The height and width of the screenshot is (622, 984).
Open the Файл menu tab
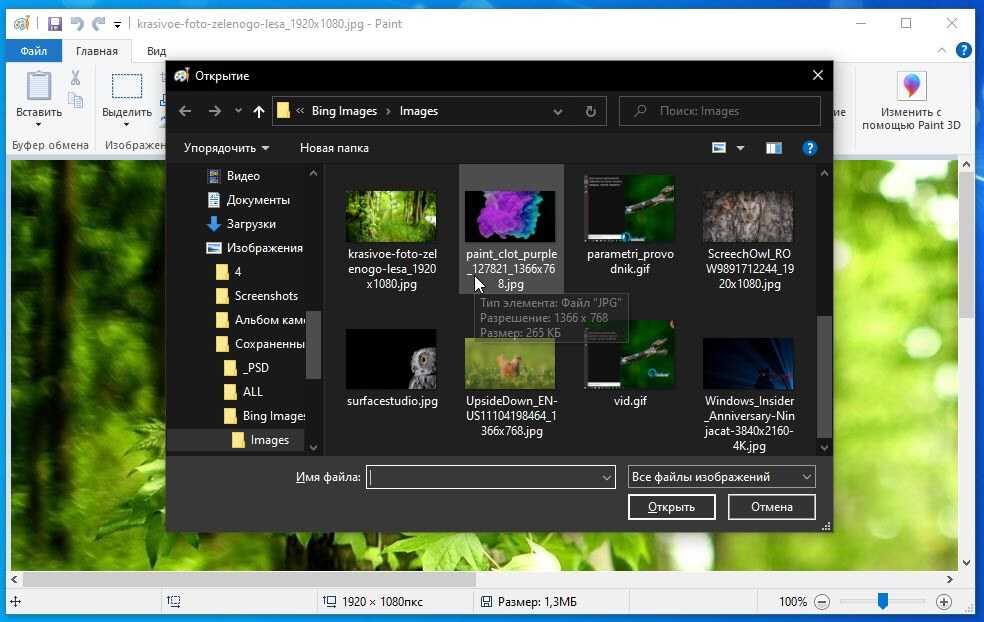[x=34, y=51]
